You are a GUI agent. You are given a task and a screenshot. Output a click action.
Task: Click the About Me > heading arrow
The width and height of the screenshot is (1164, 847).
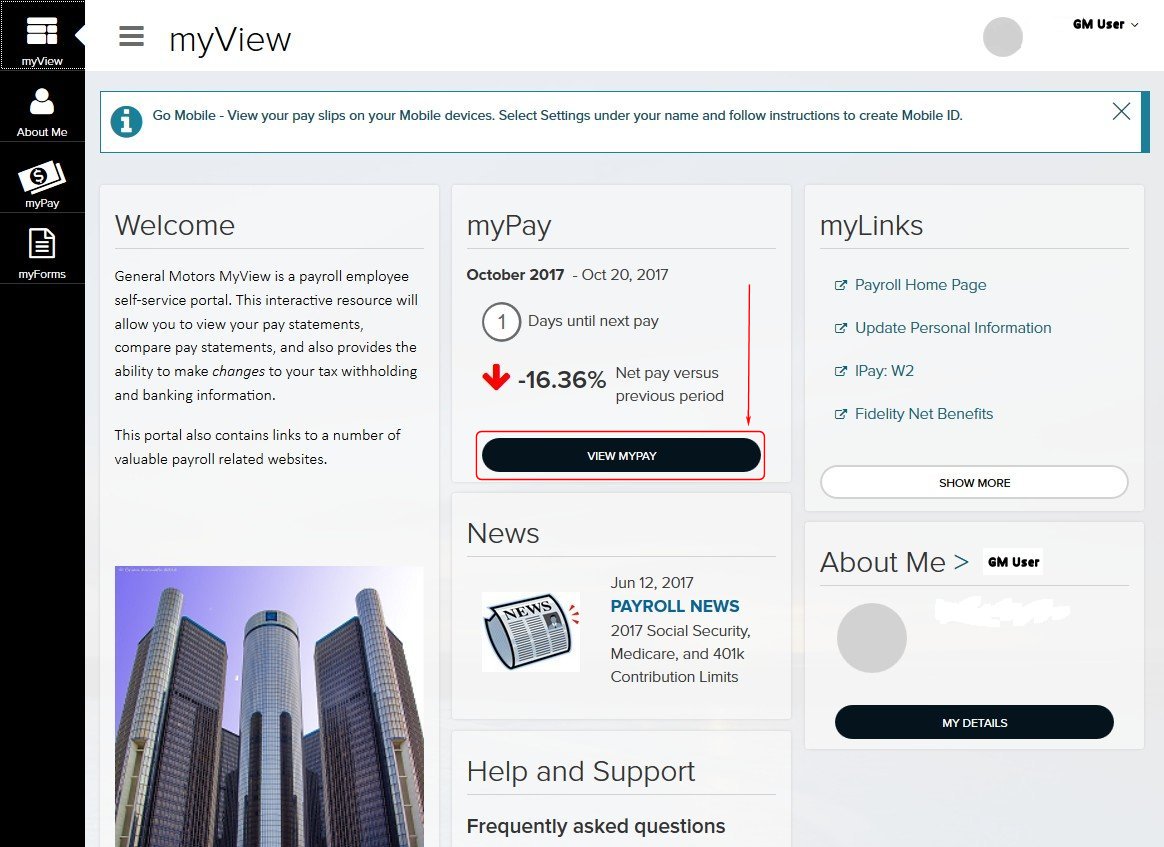click(961, 562)
